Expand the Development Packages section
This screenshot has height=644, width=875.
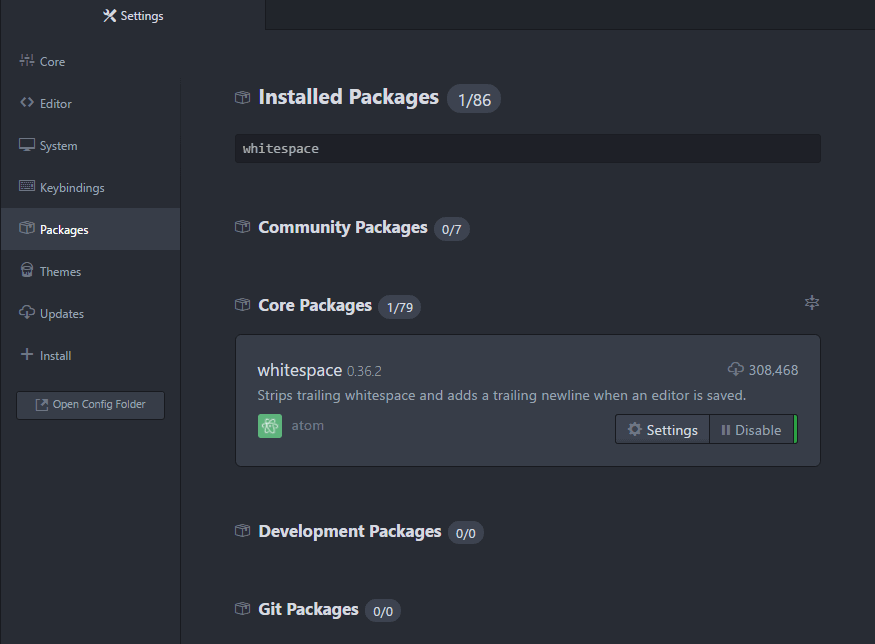349,532
